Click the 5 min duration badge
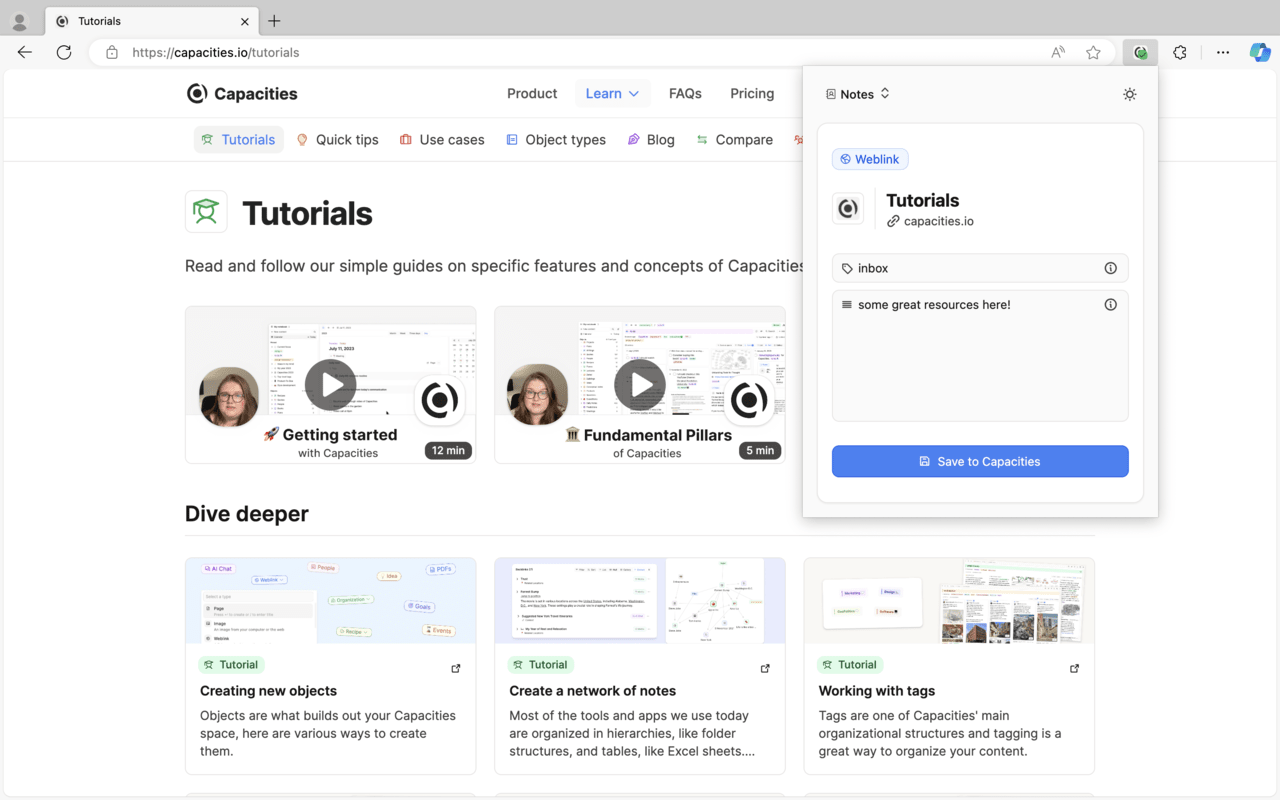 760,450
